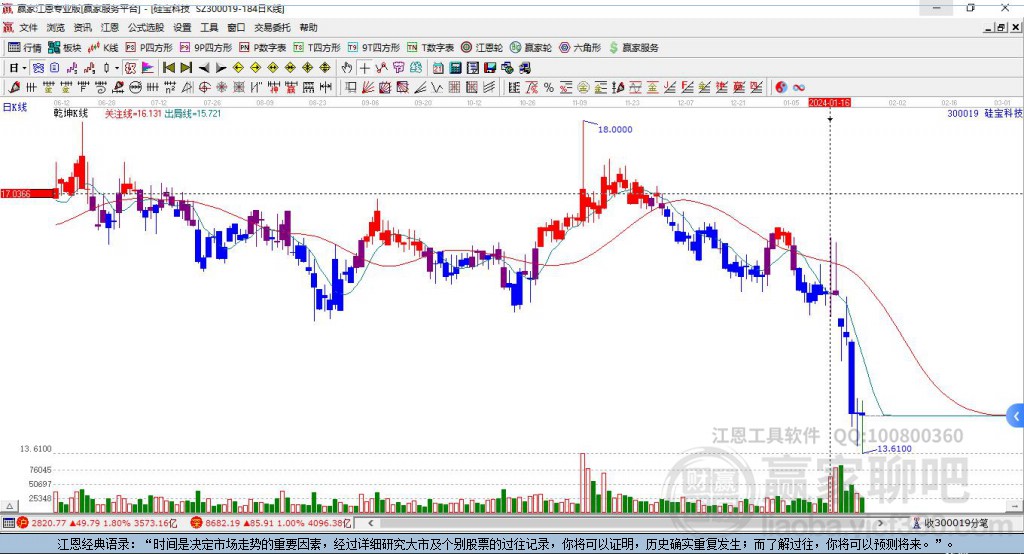Switch to the K线 chart view
This screenshot has height=554, width=1024.
click(x=103, y=48)
